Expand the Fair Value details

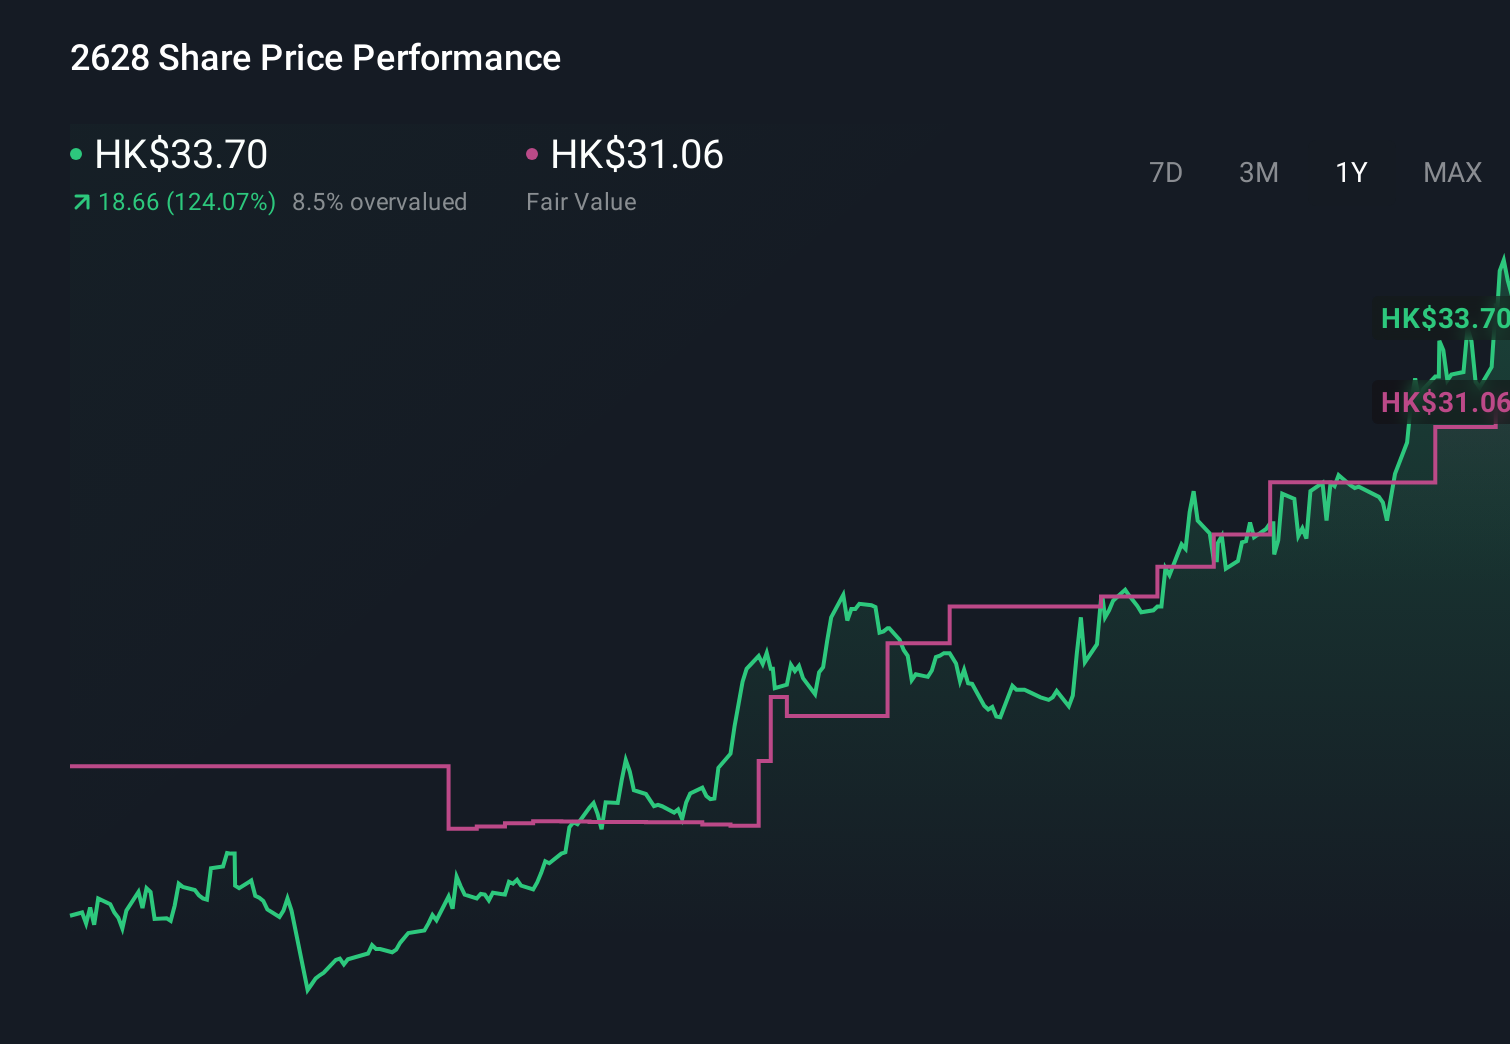[x=581, y=201]
